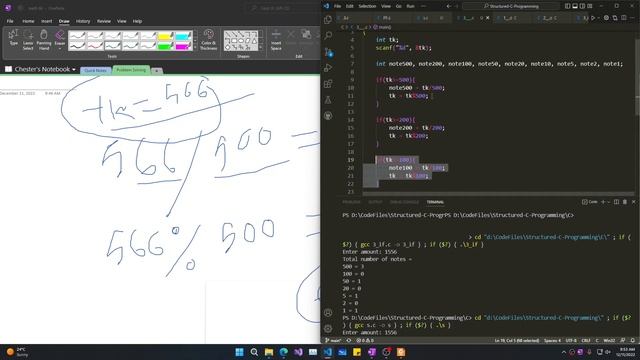Open the Testing flask view
This screenshot has height=360, width=640.
coord(328,100)
